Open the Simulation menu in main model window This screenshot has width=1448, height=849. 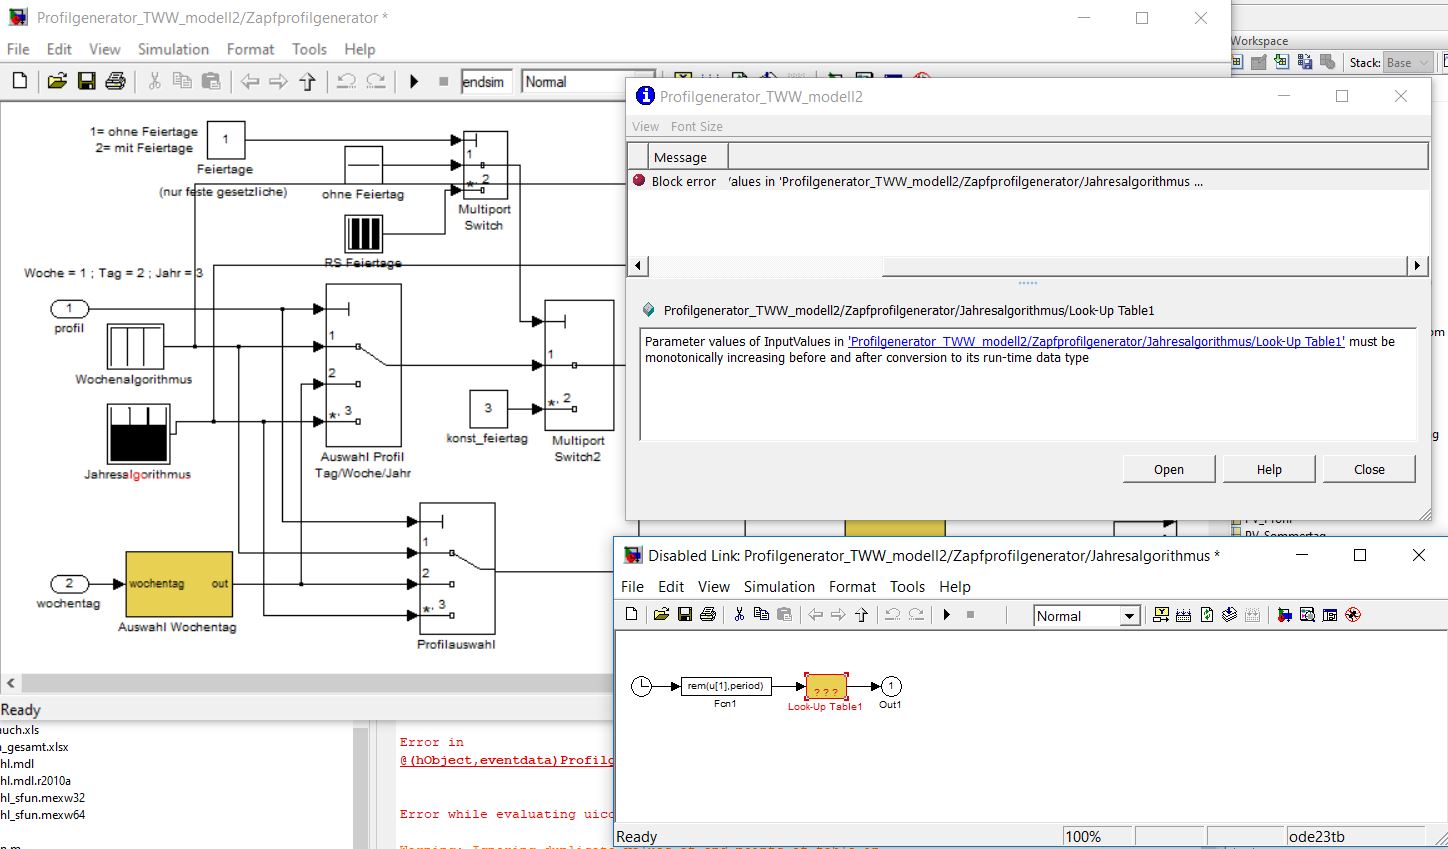click(173, 49)
